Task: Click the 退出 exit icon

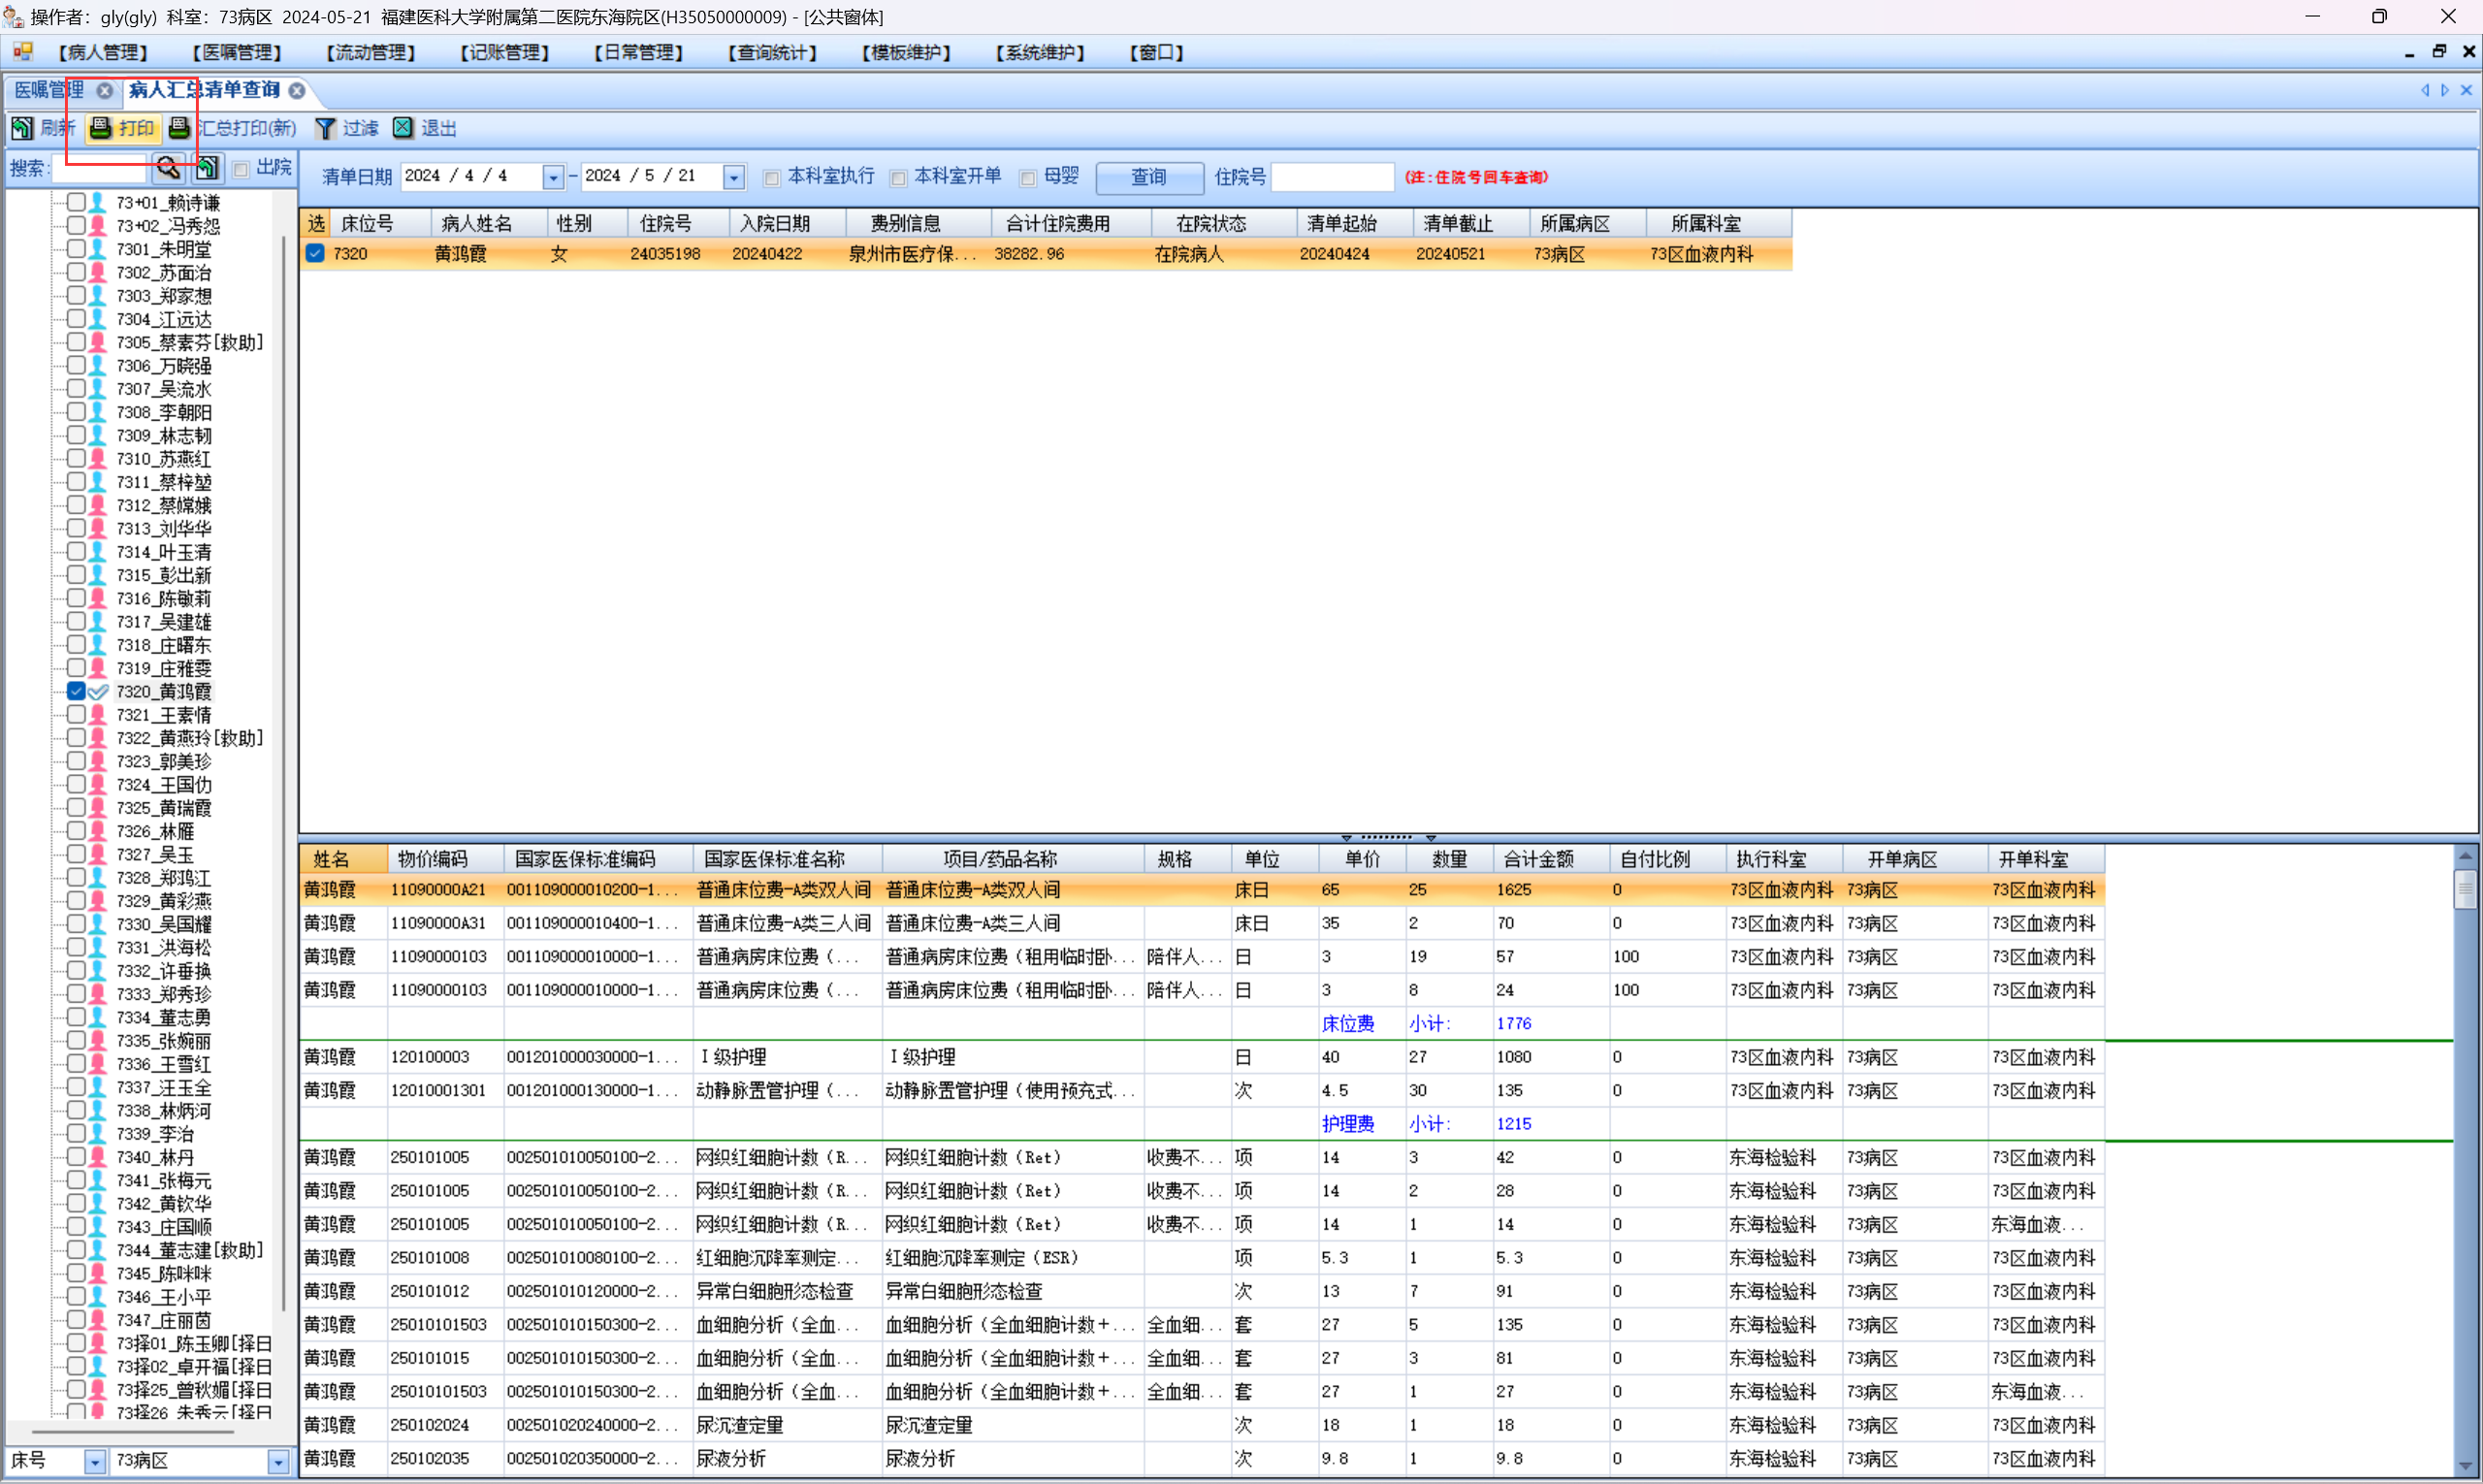Action: [x=403, y=128]
